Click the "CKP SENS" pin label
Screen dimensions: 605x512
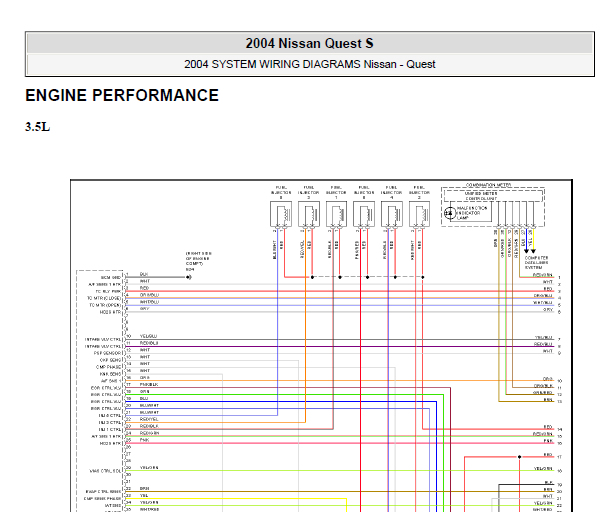click(110, 360)
